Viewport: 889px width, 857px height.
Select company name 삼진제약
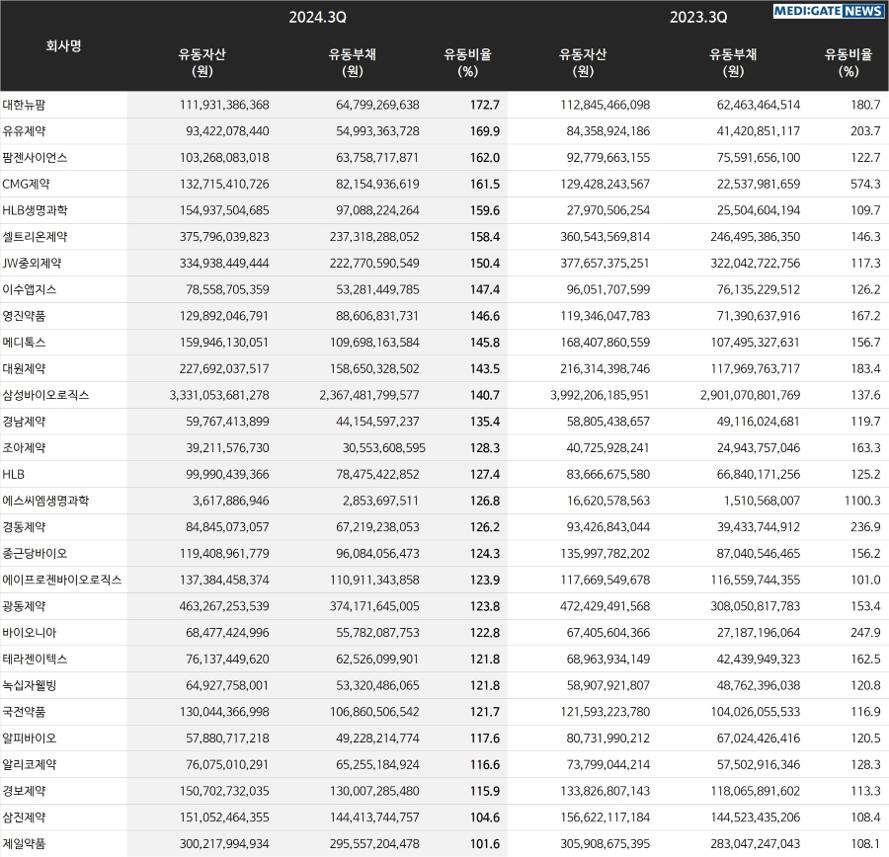click(x=24, y=817)
